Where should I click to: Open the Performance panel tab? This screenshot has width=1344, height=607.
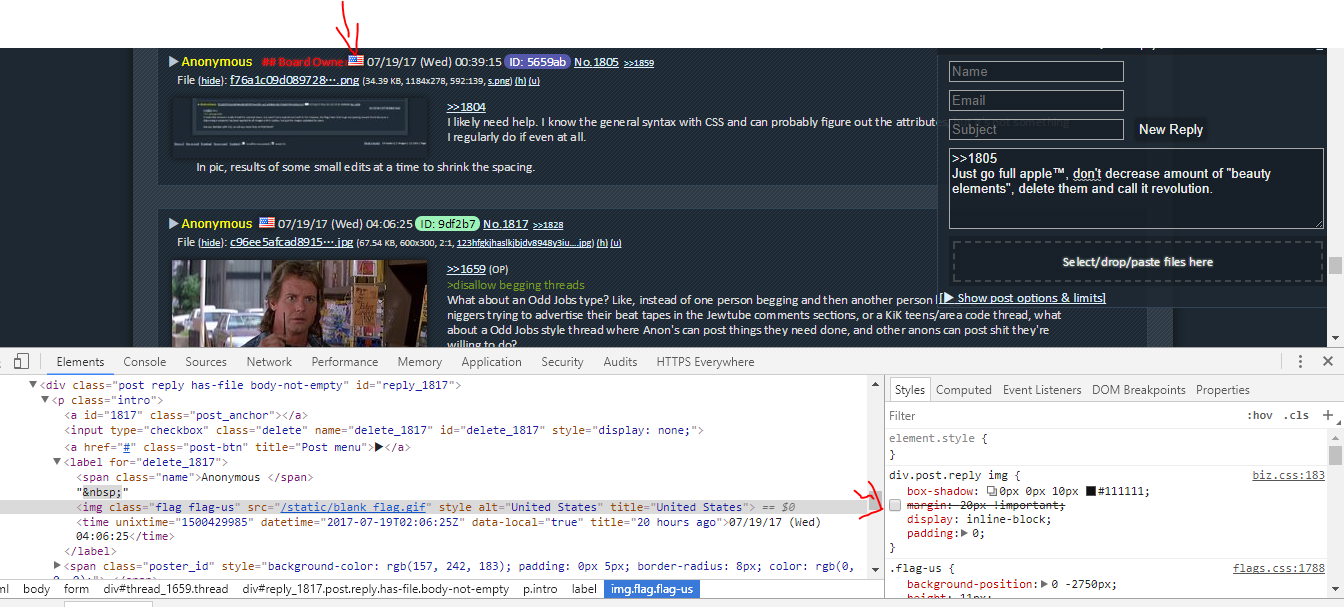pyautogui.click(x=344, y=362)
